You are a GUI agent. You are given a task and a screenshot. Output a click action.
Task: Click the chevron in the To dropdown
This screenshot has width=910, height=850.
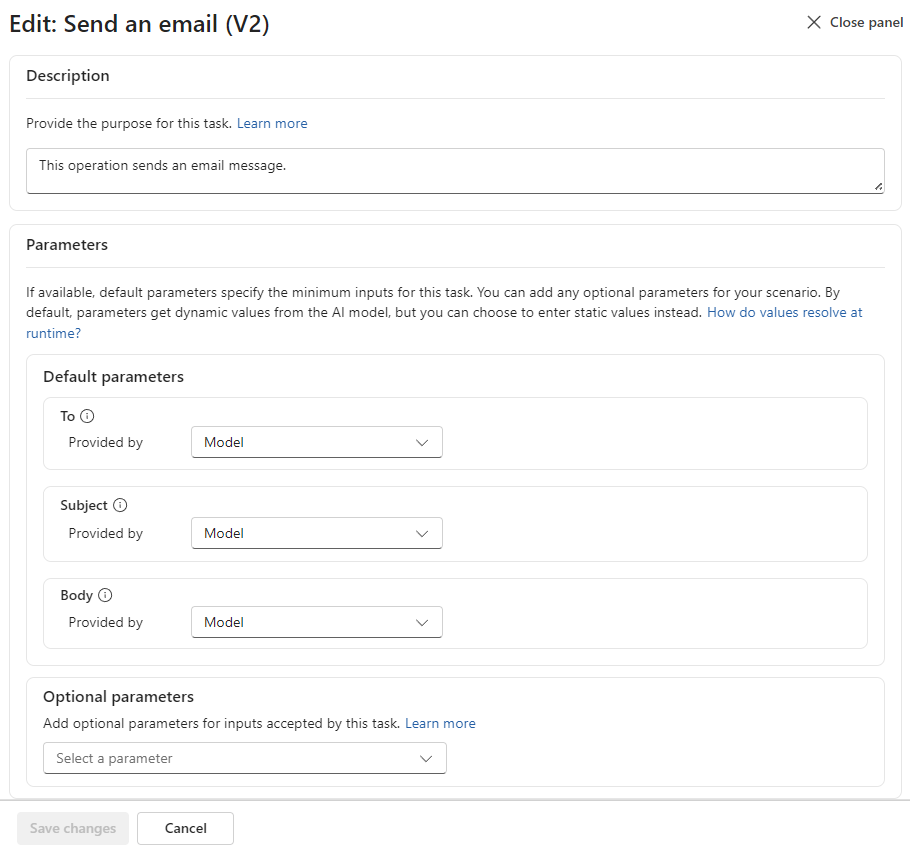tap(422, 443)
